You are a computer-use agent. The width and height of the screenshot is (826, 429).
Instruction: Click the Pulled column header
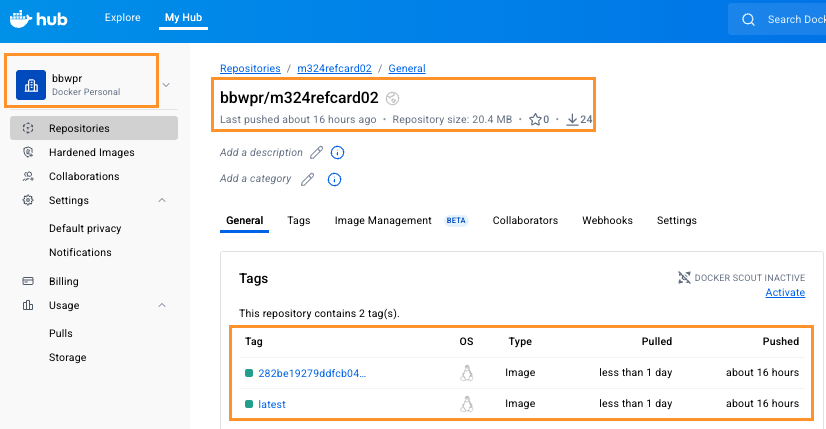pos(656,342)
